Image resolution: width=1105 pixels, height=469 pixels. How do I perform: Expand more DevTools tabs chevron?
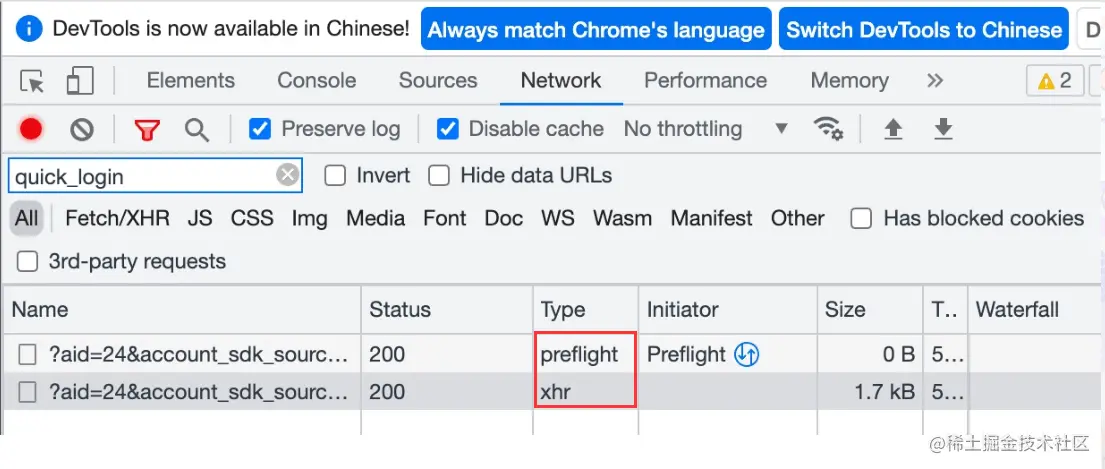coord(935,81)
